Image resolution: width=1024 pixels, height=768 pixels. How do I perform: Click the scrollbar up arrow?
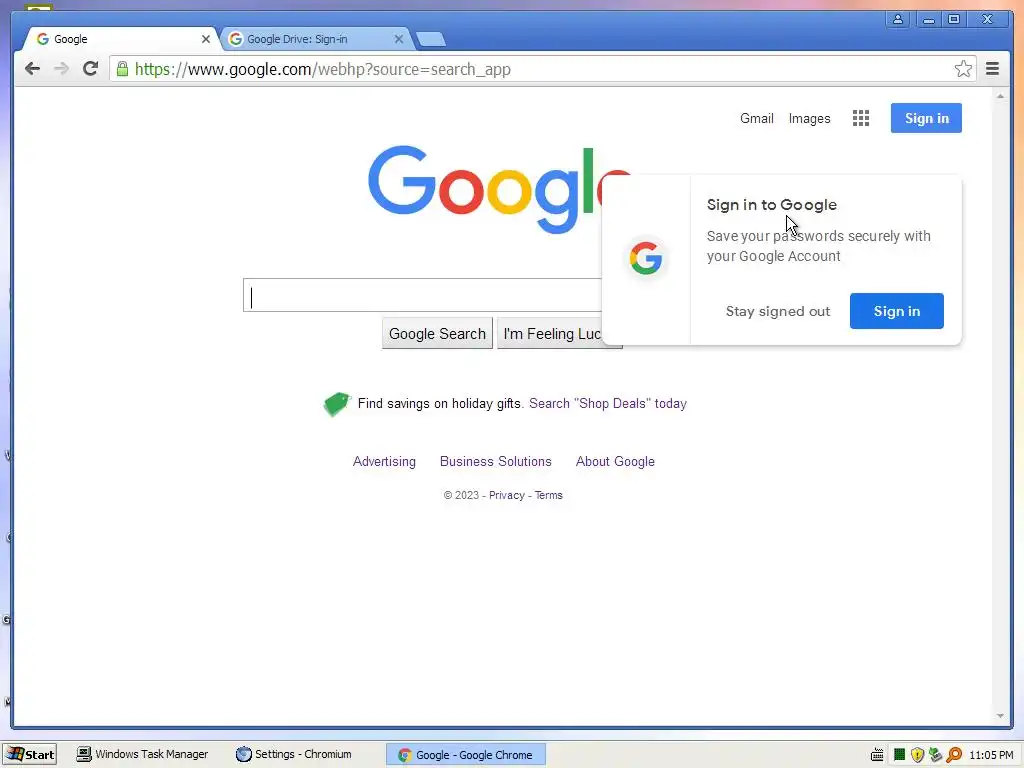(x=1000, y=96)
